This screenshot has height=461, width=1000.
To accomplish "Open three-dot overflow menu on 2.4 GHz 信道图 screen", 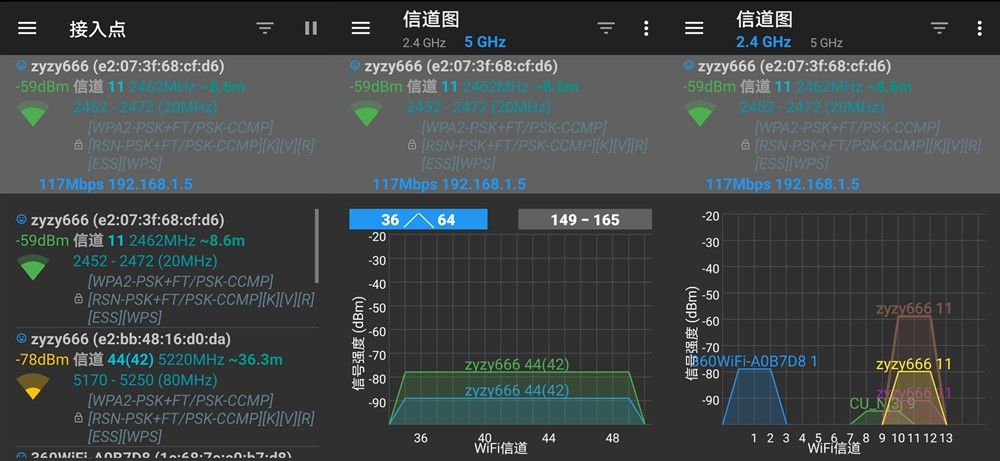I will (979, 28).
